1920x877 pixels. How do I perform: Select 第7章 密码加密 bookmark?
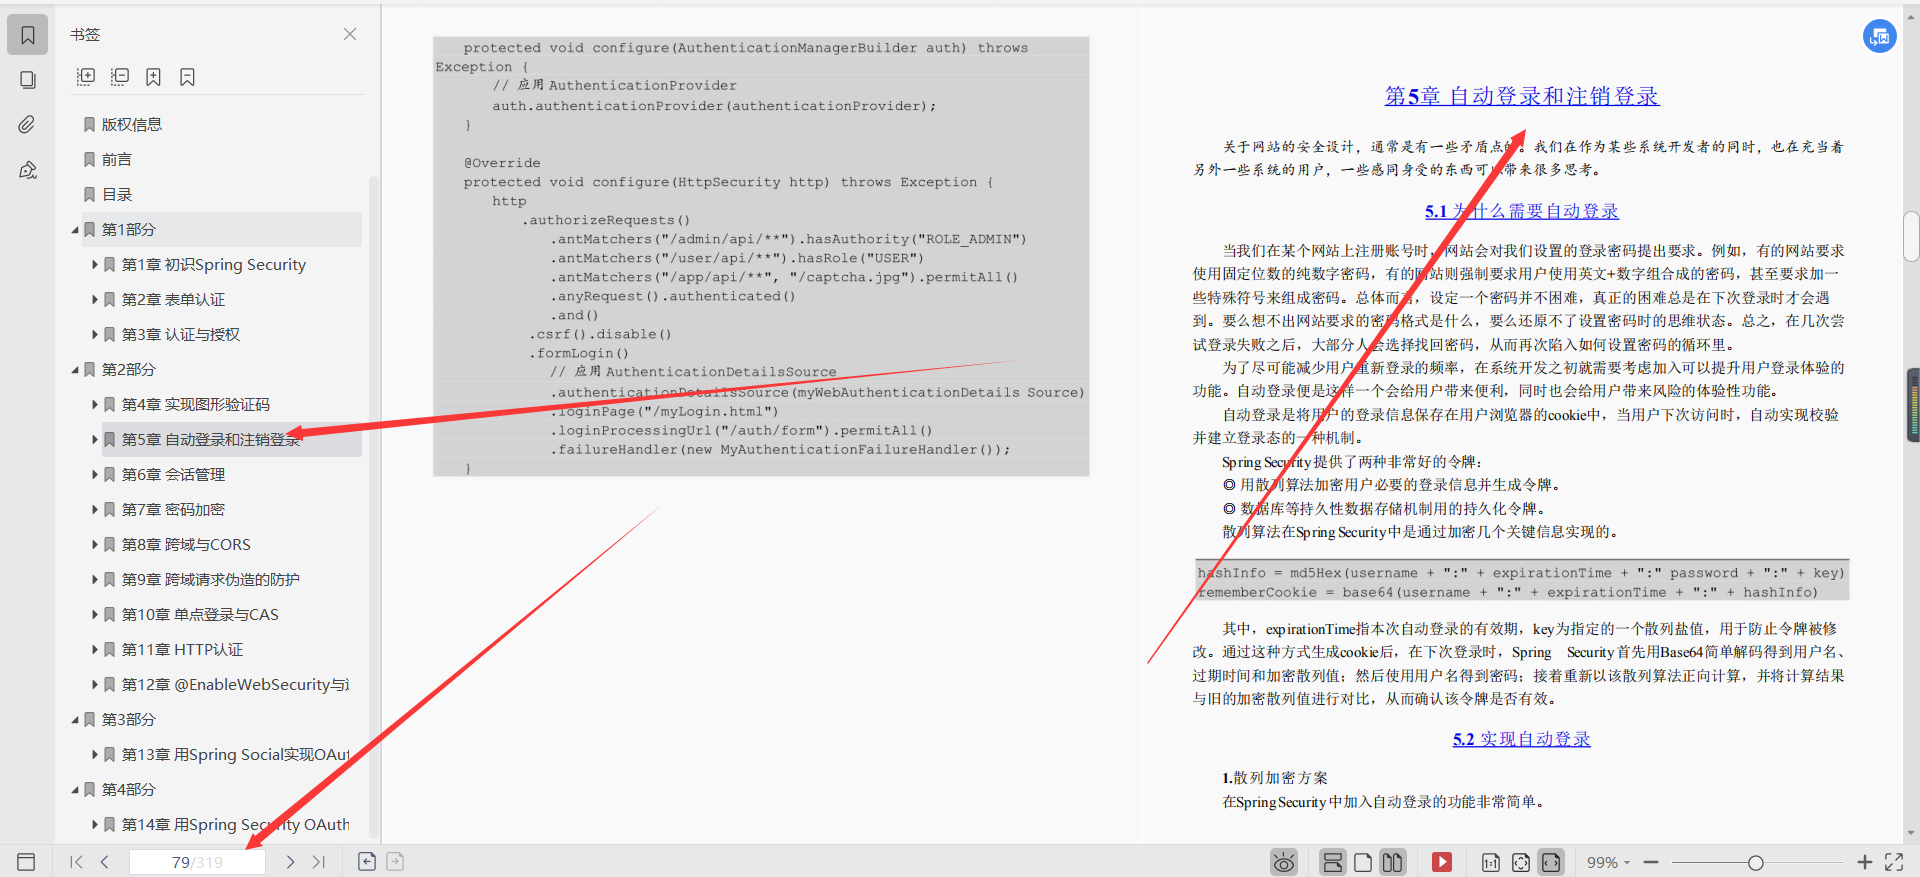tap(173, 510)
